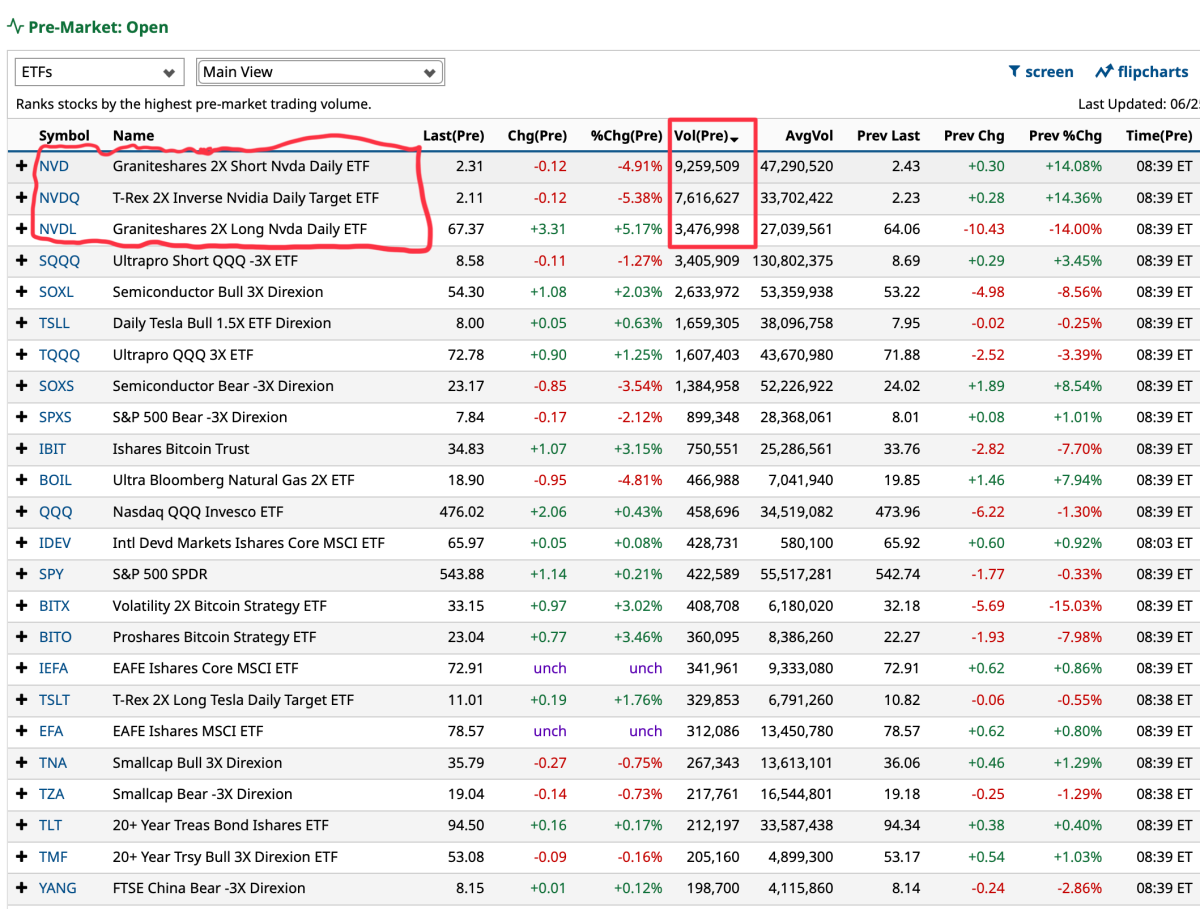Open the NVDL symbol link

(59, 229)
